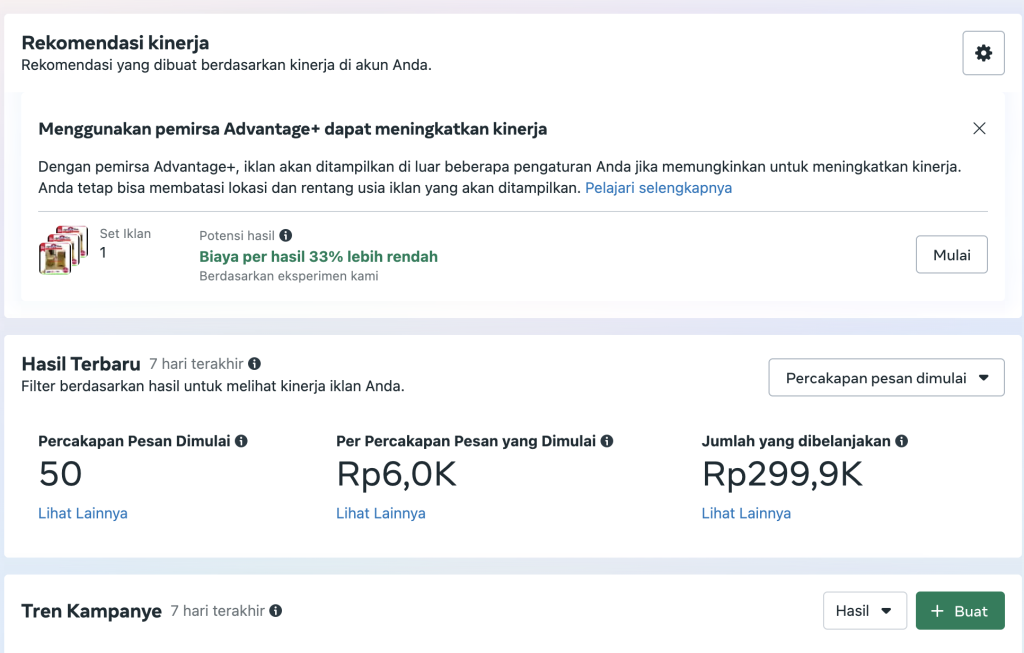Dismiss the Advantage+ audience recommendation
Image resolution: width=1024 pixels, height=653 pixels.
point(979,128)
